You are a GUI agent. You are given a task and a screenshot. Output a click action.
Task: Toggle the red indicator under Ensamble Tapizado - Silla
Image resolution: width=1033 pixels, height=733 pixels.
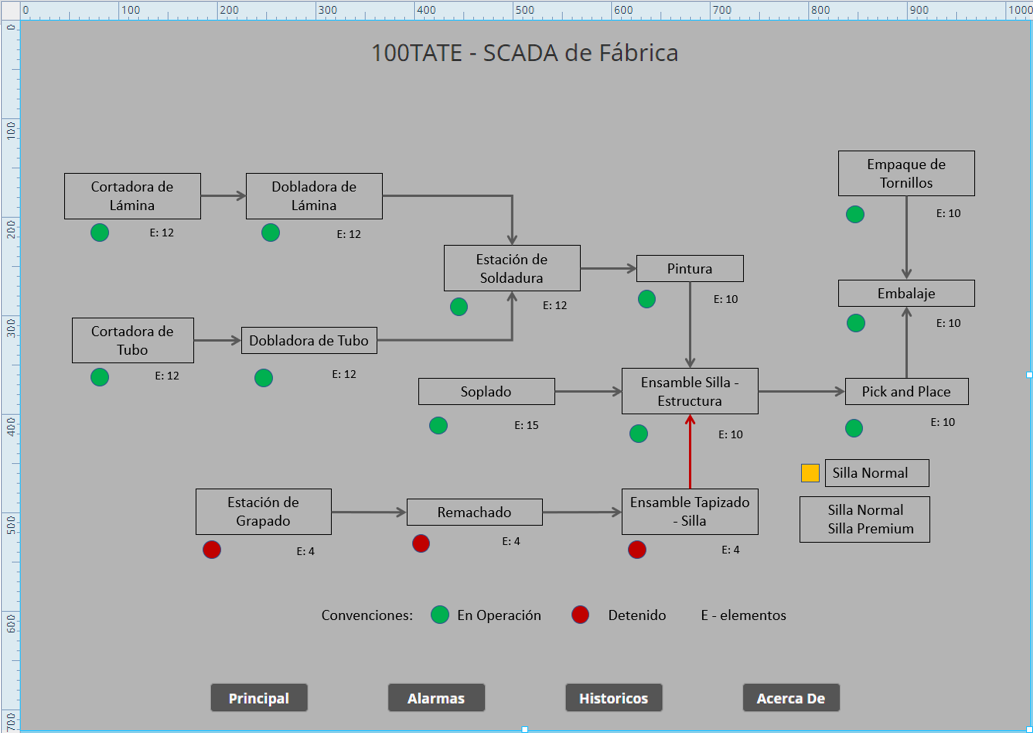click(x=637, y=549)
